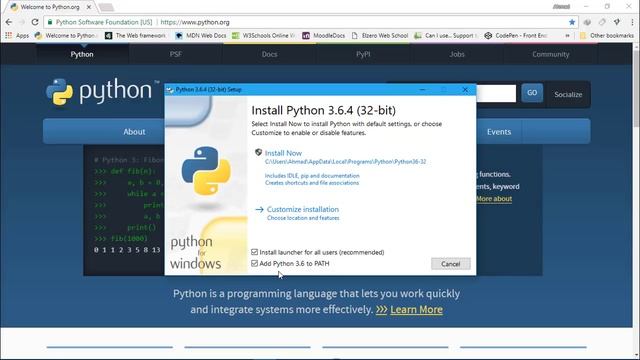
Task: Reload the python.org page
Action: tap(35, 22)
